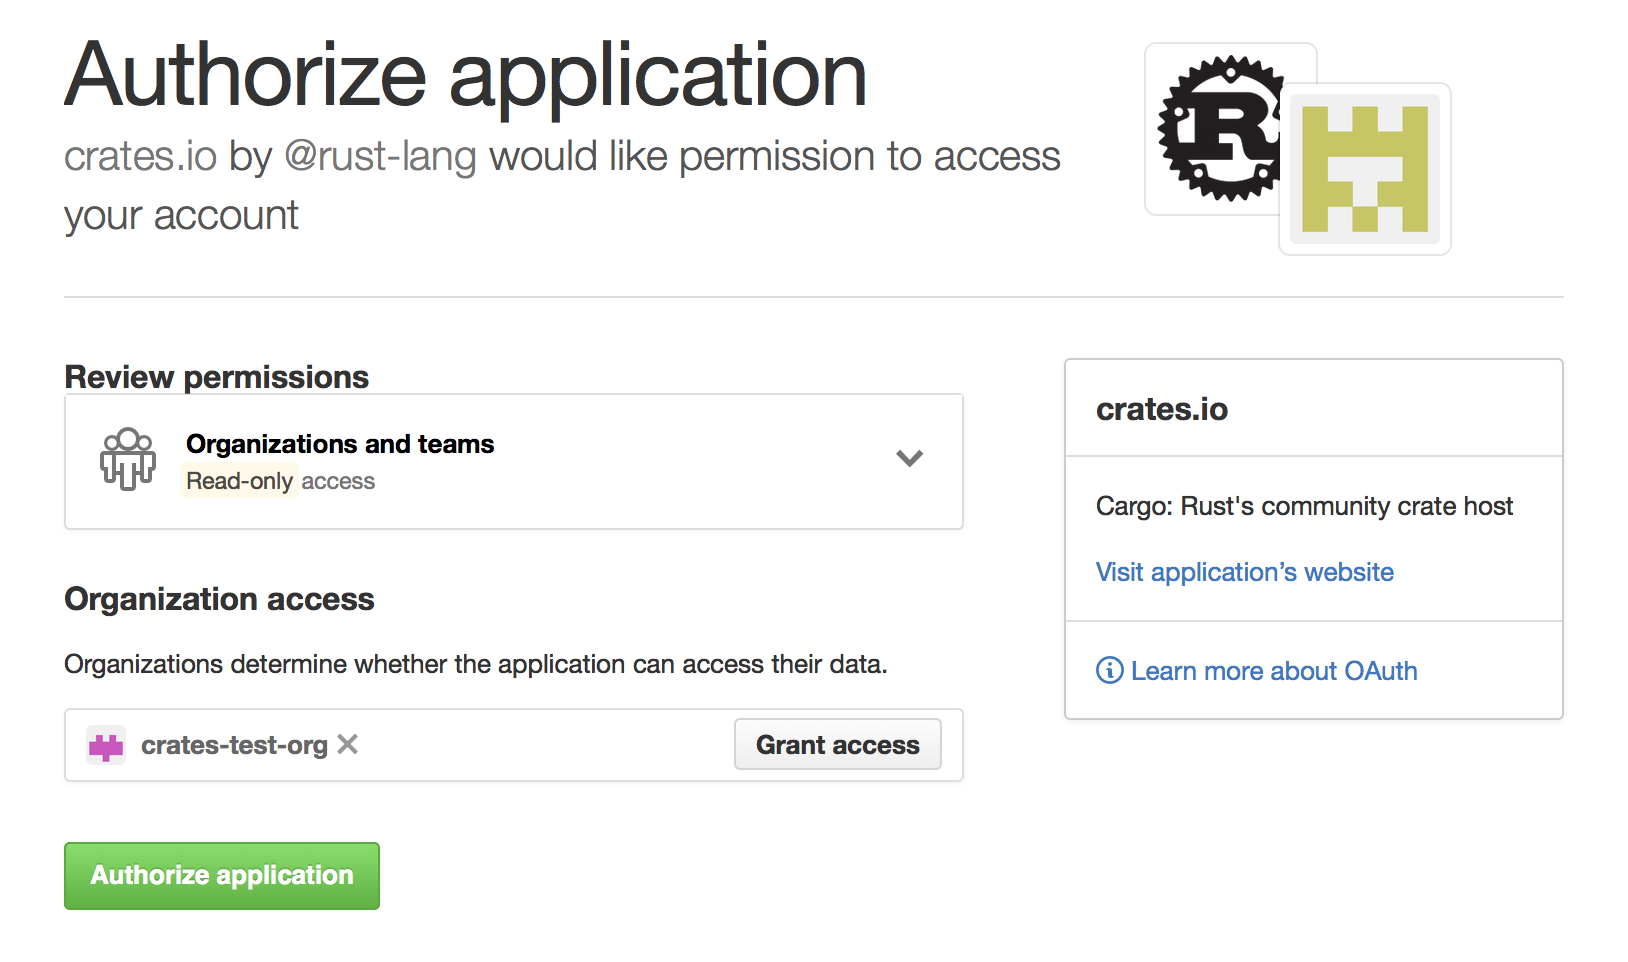The width and height of the screenshot is (1628, 962).
Task: Select the Review permissions section heading
Action: [216, 377]
